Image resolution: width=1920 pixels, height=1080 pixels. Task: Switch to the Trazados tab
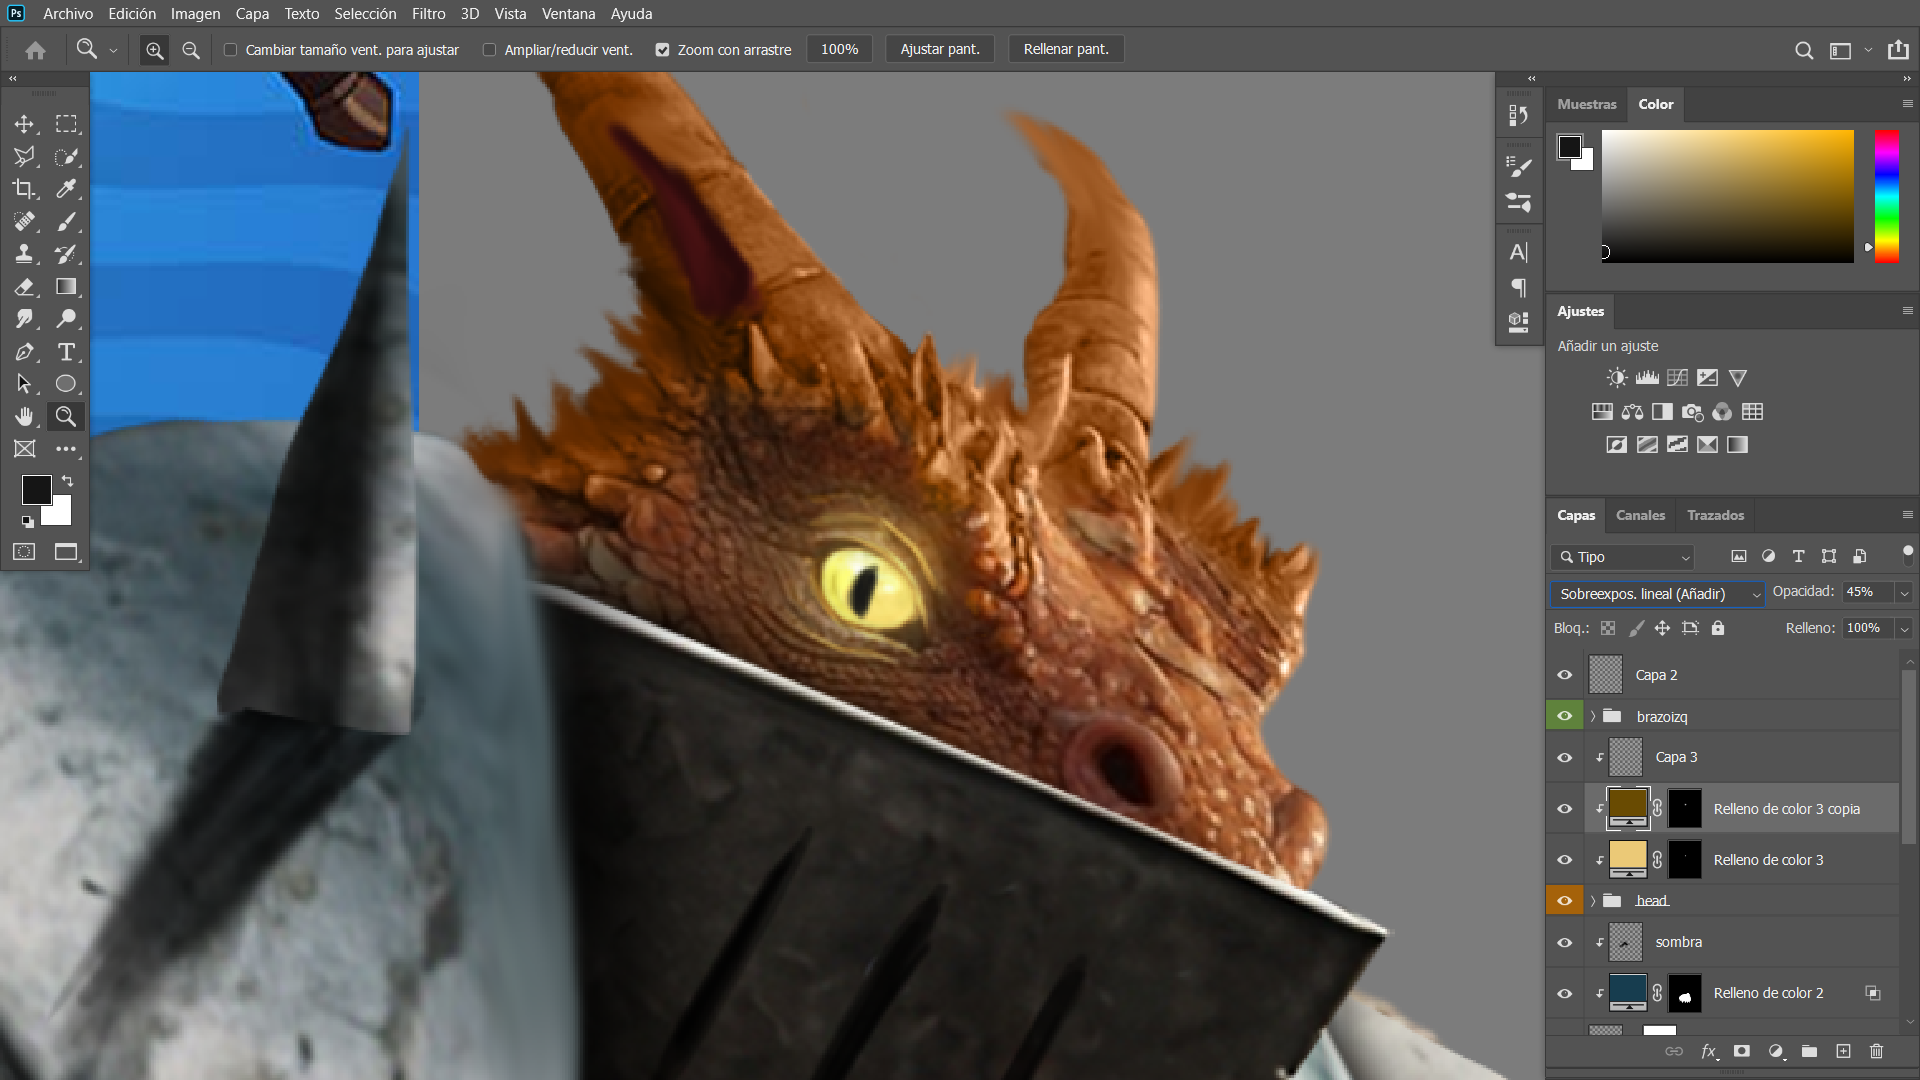coord(1715,515)
